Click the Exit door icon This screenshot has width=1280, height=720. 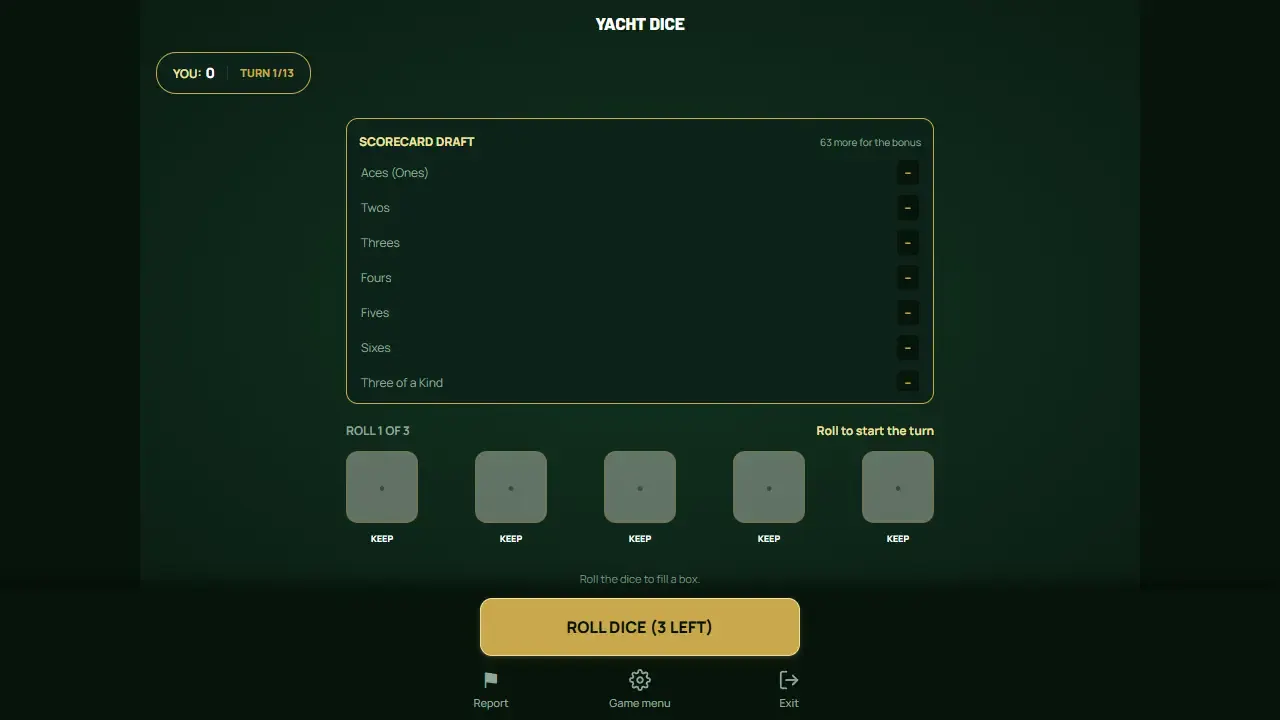[789, 680]
